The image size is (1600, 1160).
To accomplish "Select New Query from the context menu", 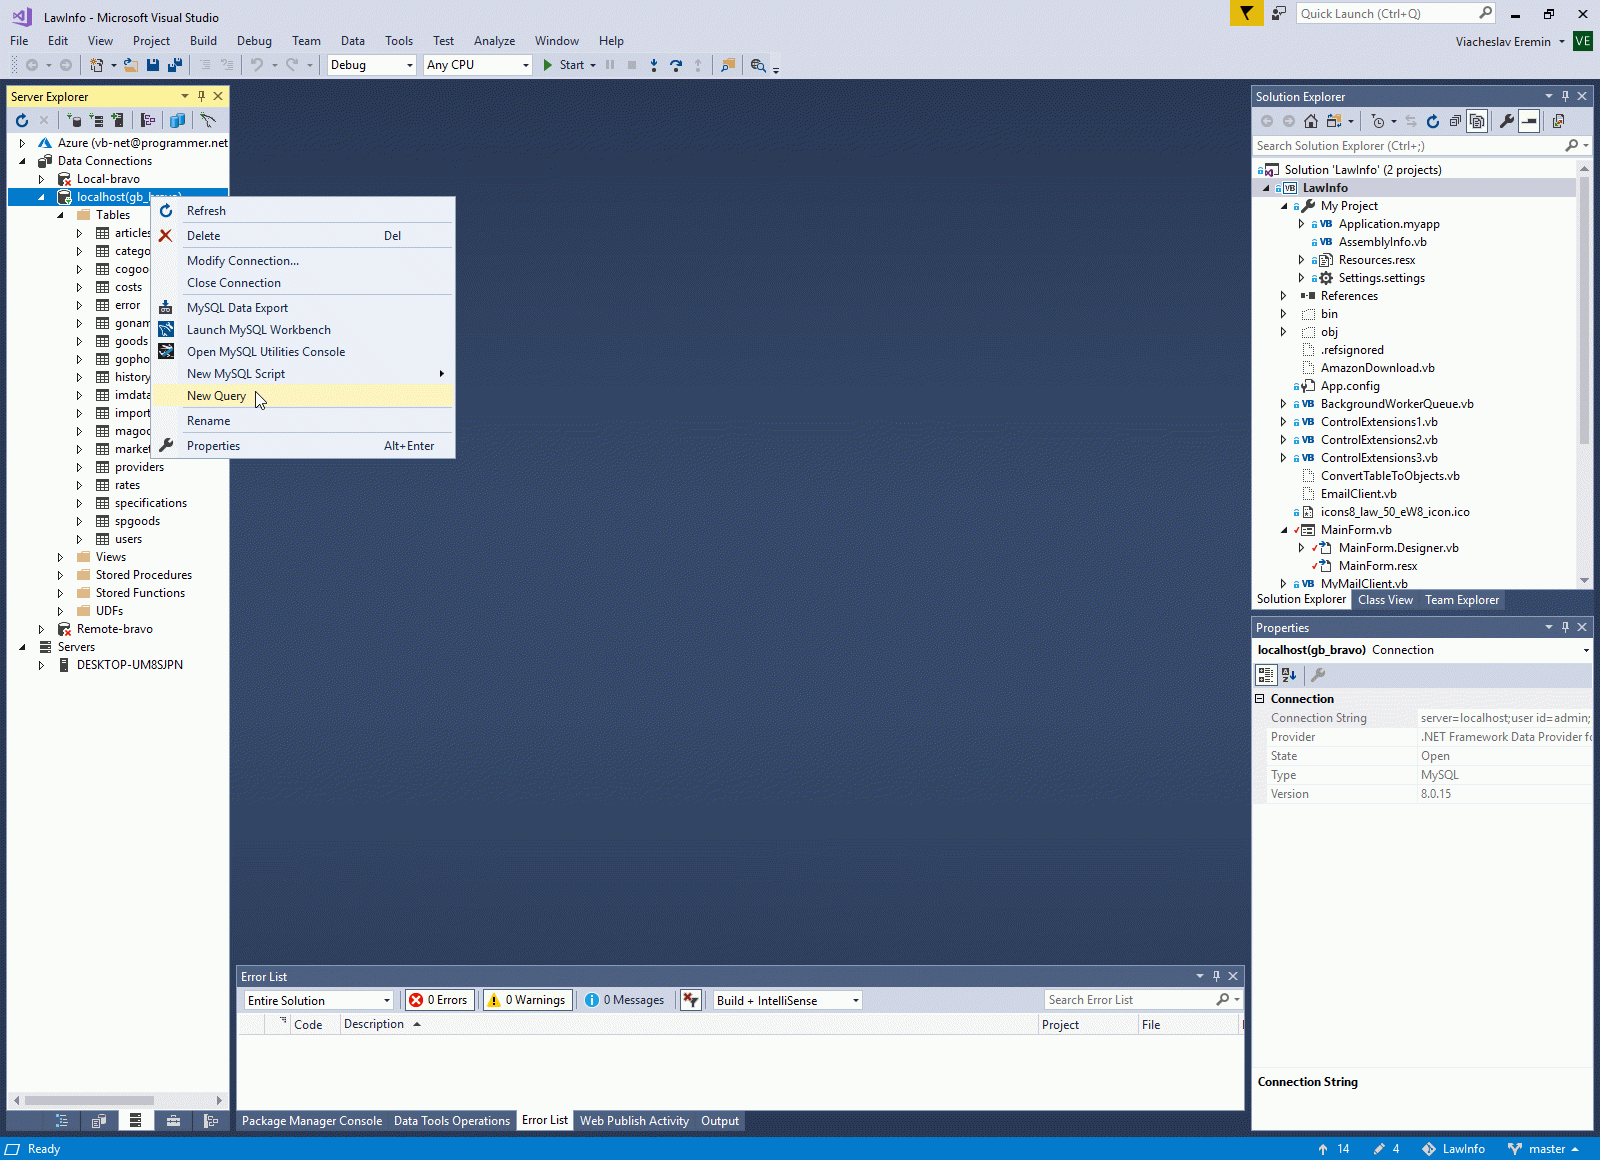I will 303,396.
